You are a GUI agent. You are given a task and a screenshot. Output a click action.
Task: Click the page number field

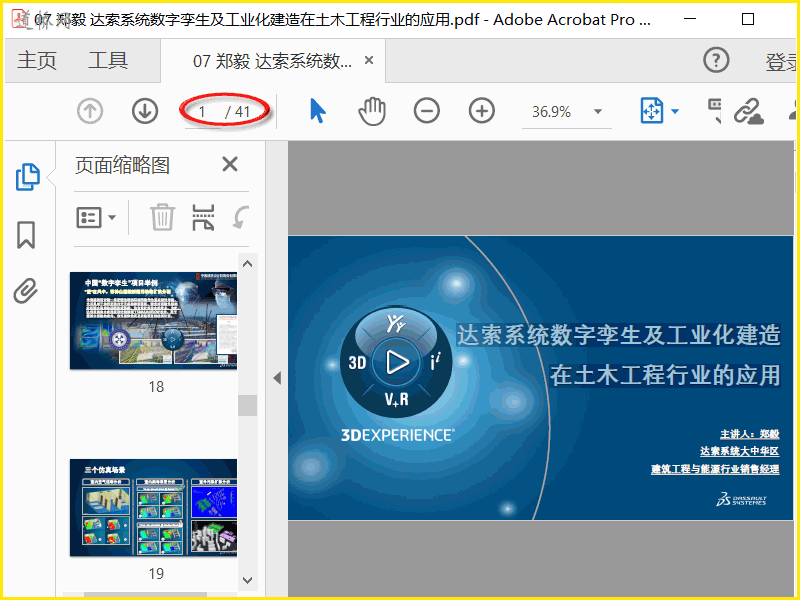203,112
